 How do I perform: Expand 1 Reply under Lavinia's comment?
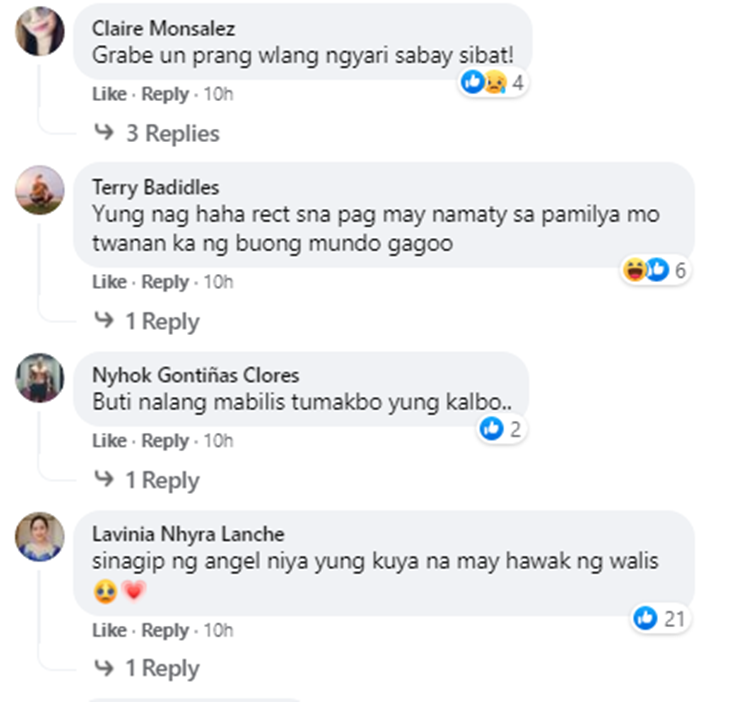coord(147,668)
